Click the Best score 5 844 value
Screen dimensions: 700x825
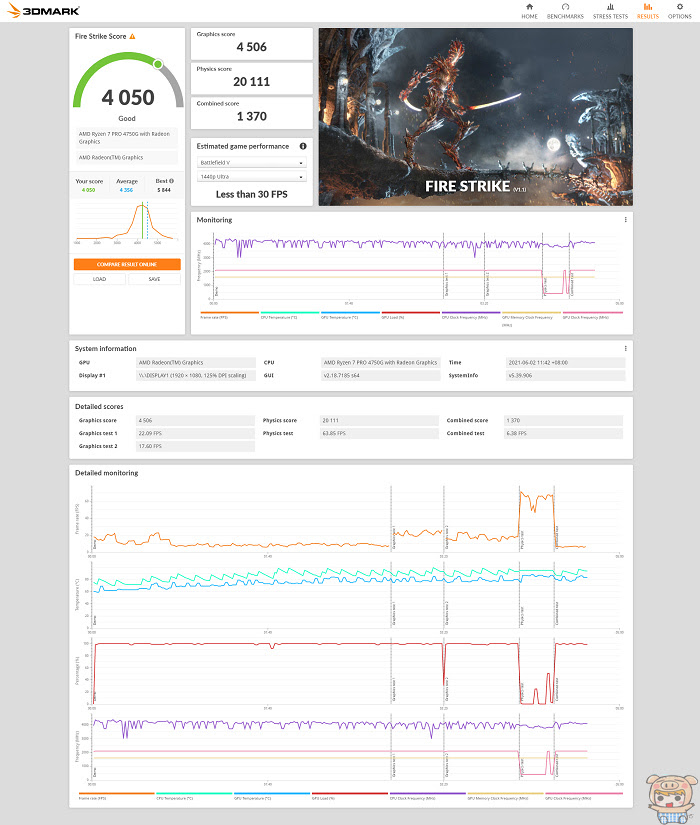click(164, 190)
